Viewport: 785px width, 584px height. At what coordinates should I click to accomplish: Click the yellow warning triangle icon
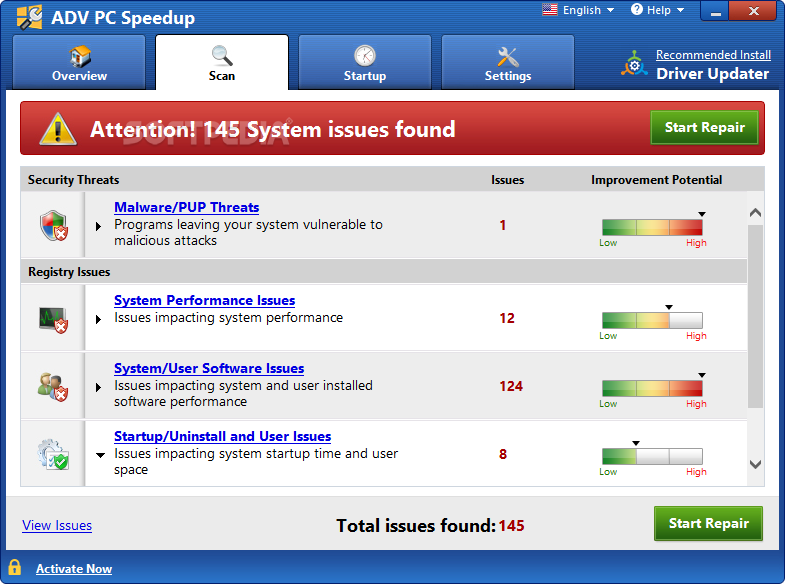[58, 129]
